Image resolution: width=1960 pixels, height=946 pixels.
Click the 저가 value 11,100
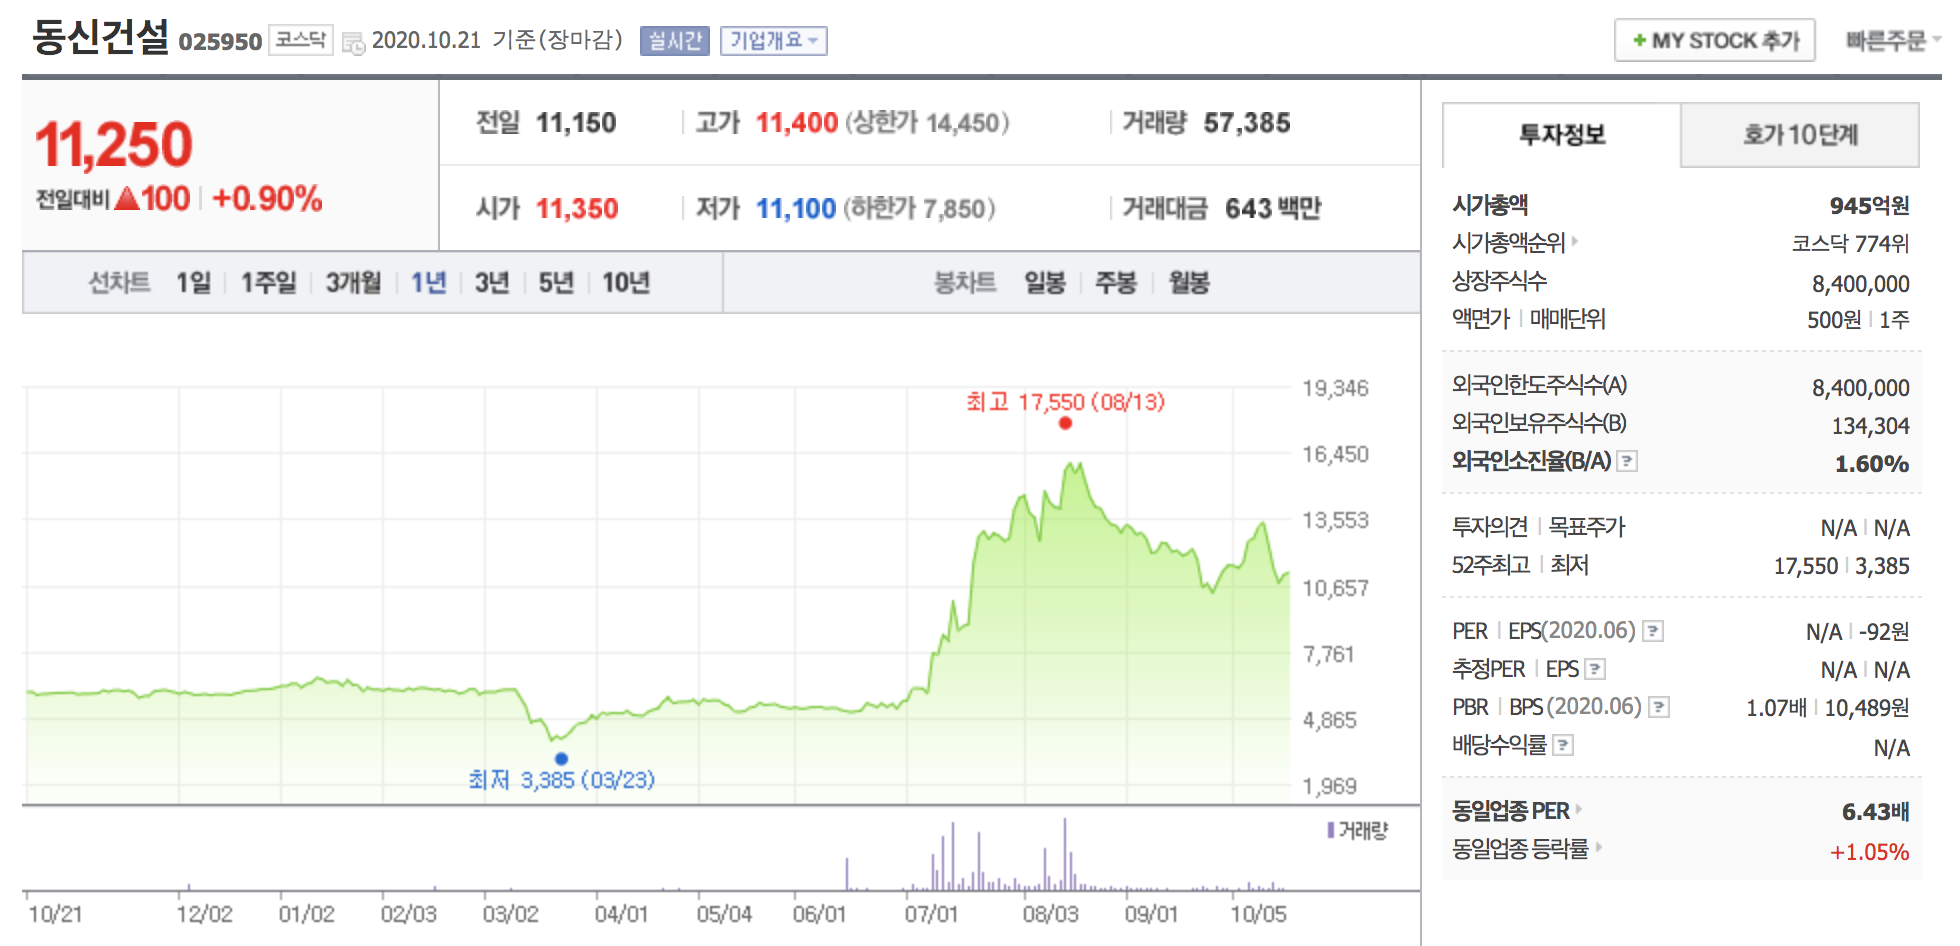click(x=796, y=208)
